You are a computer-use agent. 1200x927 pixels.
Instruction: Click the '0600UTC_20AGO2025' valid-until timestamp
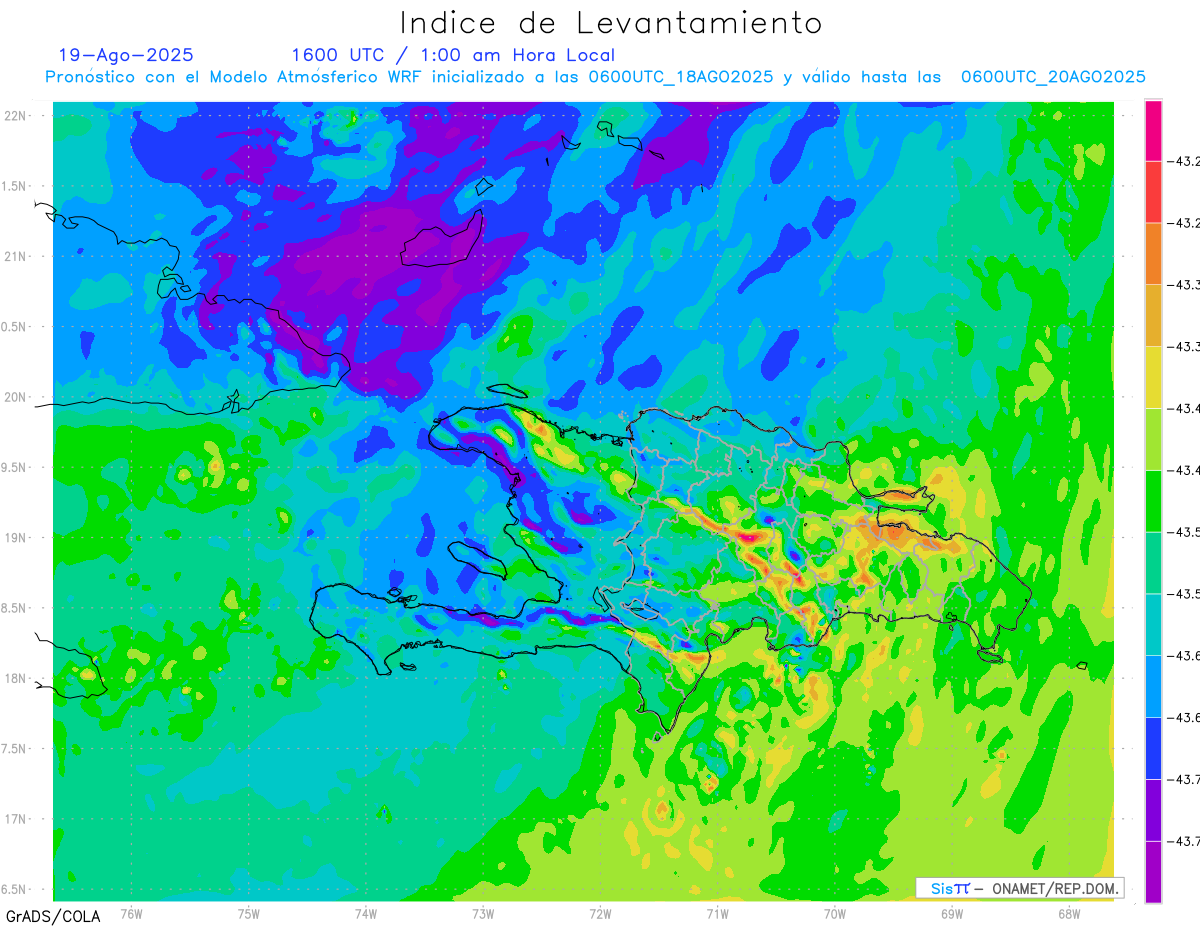(1053, 77)
